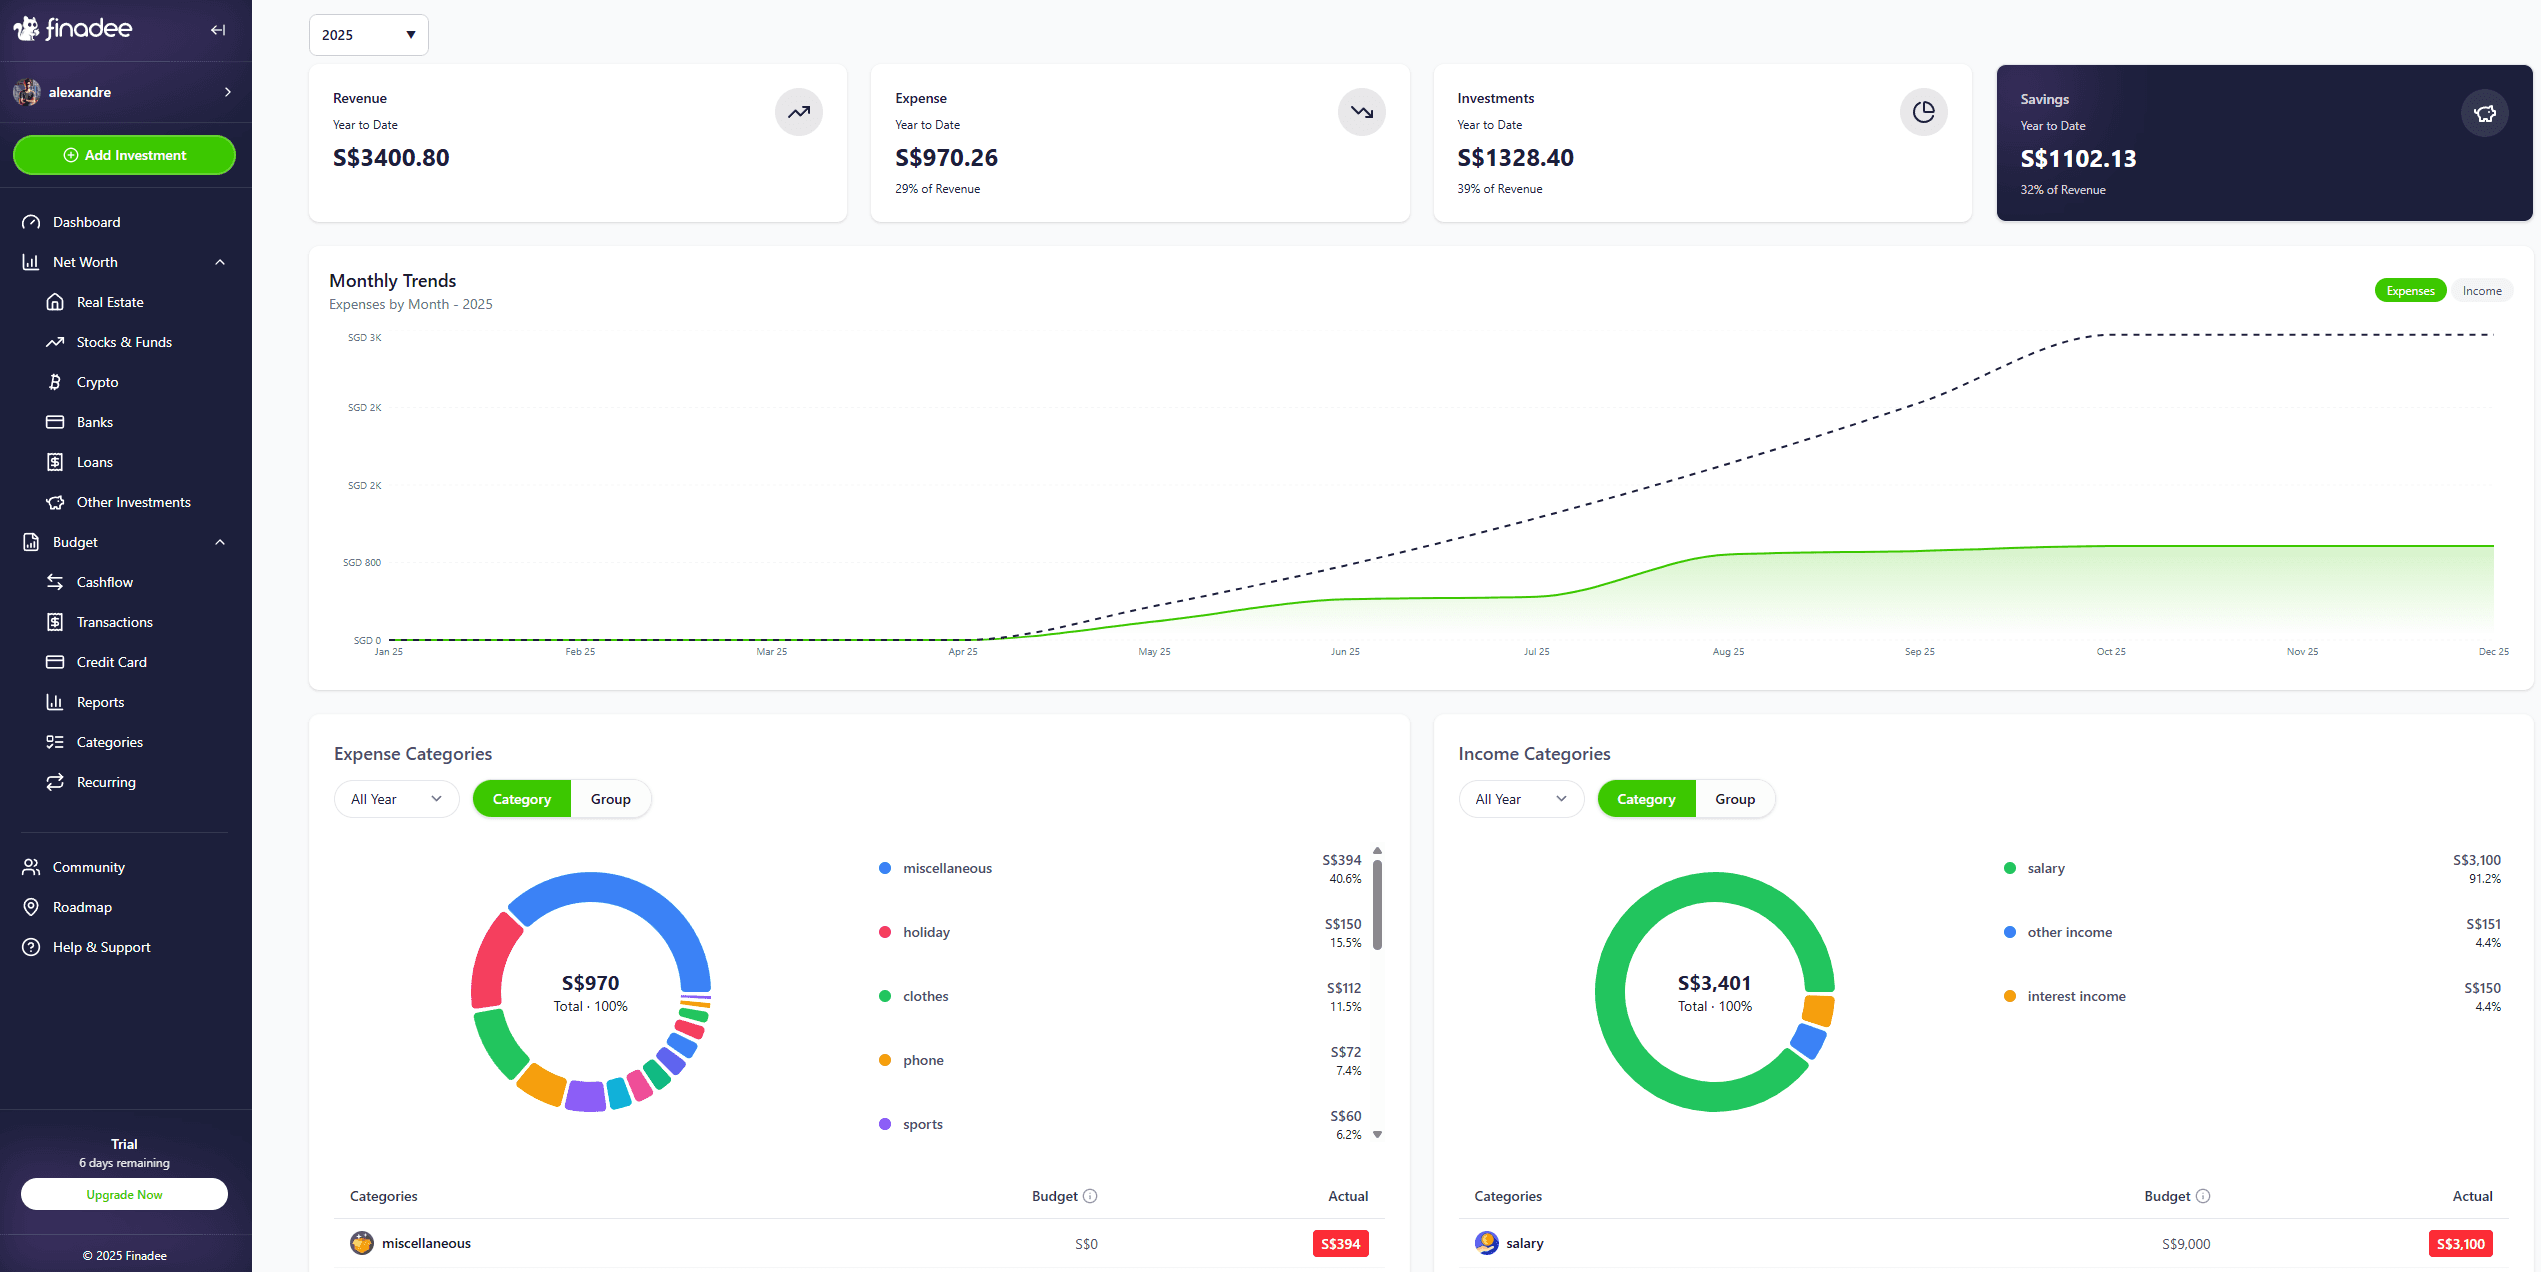Image resolution: width=2541 pixels, height=1272 pixels.
Task: Open the 2025 year dropdown
Action: coord(368,34)
